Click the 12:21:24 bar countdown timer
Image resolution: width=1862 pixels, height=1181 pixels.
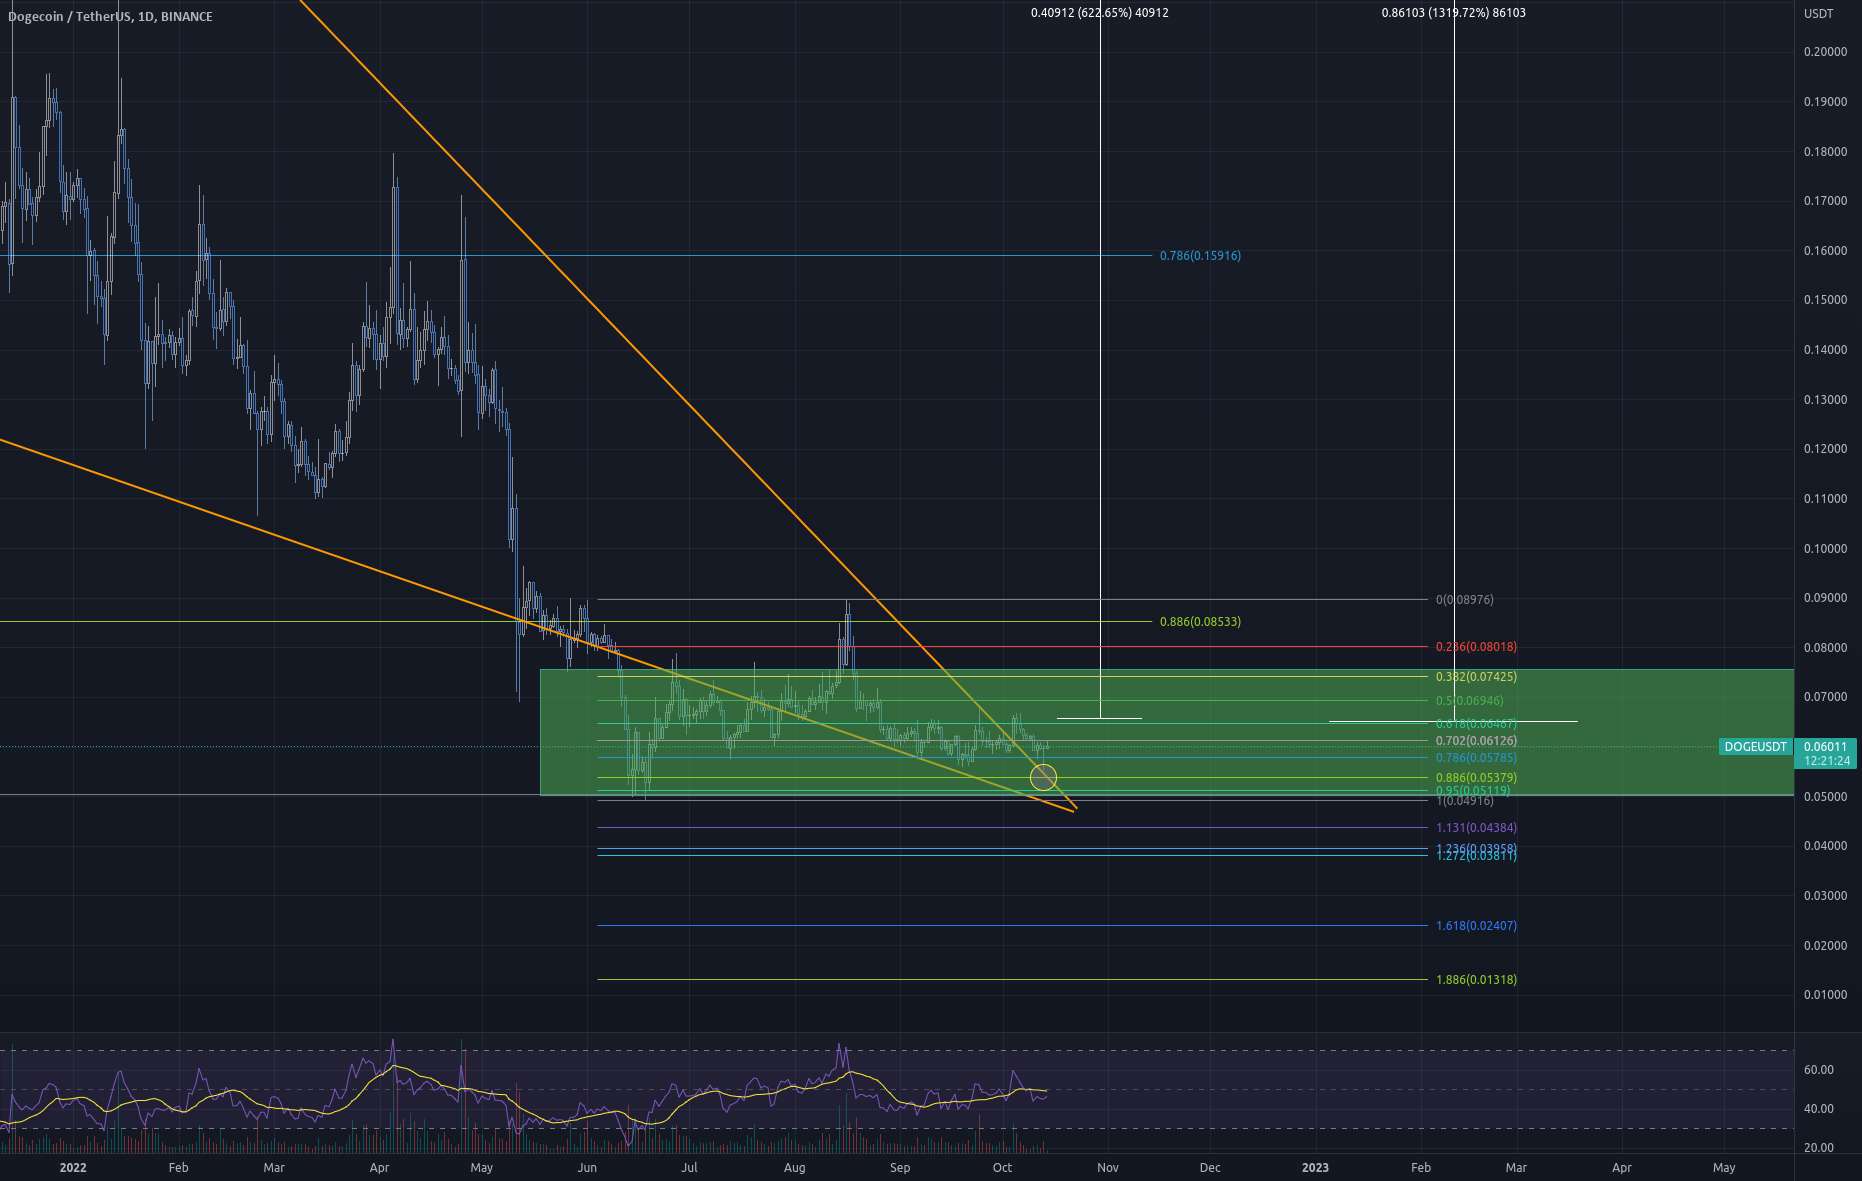click(x=1826, y=761)
